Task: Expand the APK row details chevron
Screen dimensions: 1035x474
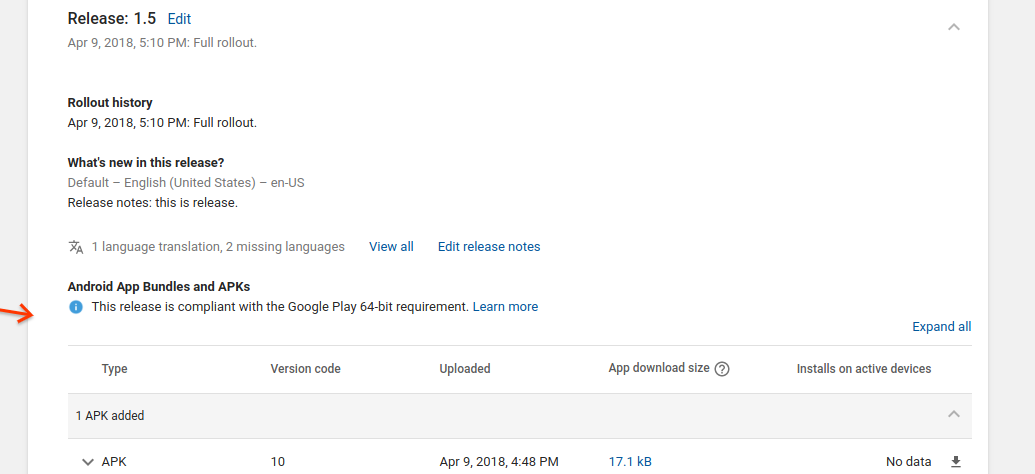Action: (86, 462)
